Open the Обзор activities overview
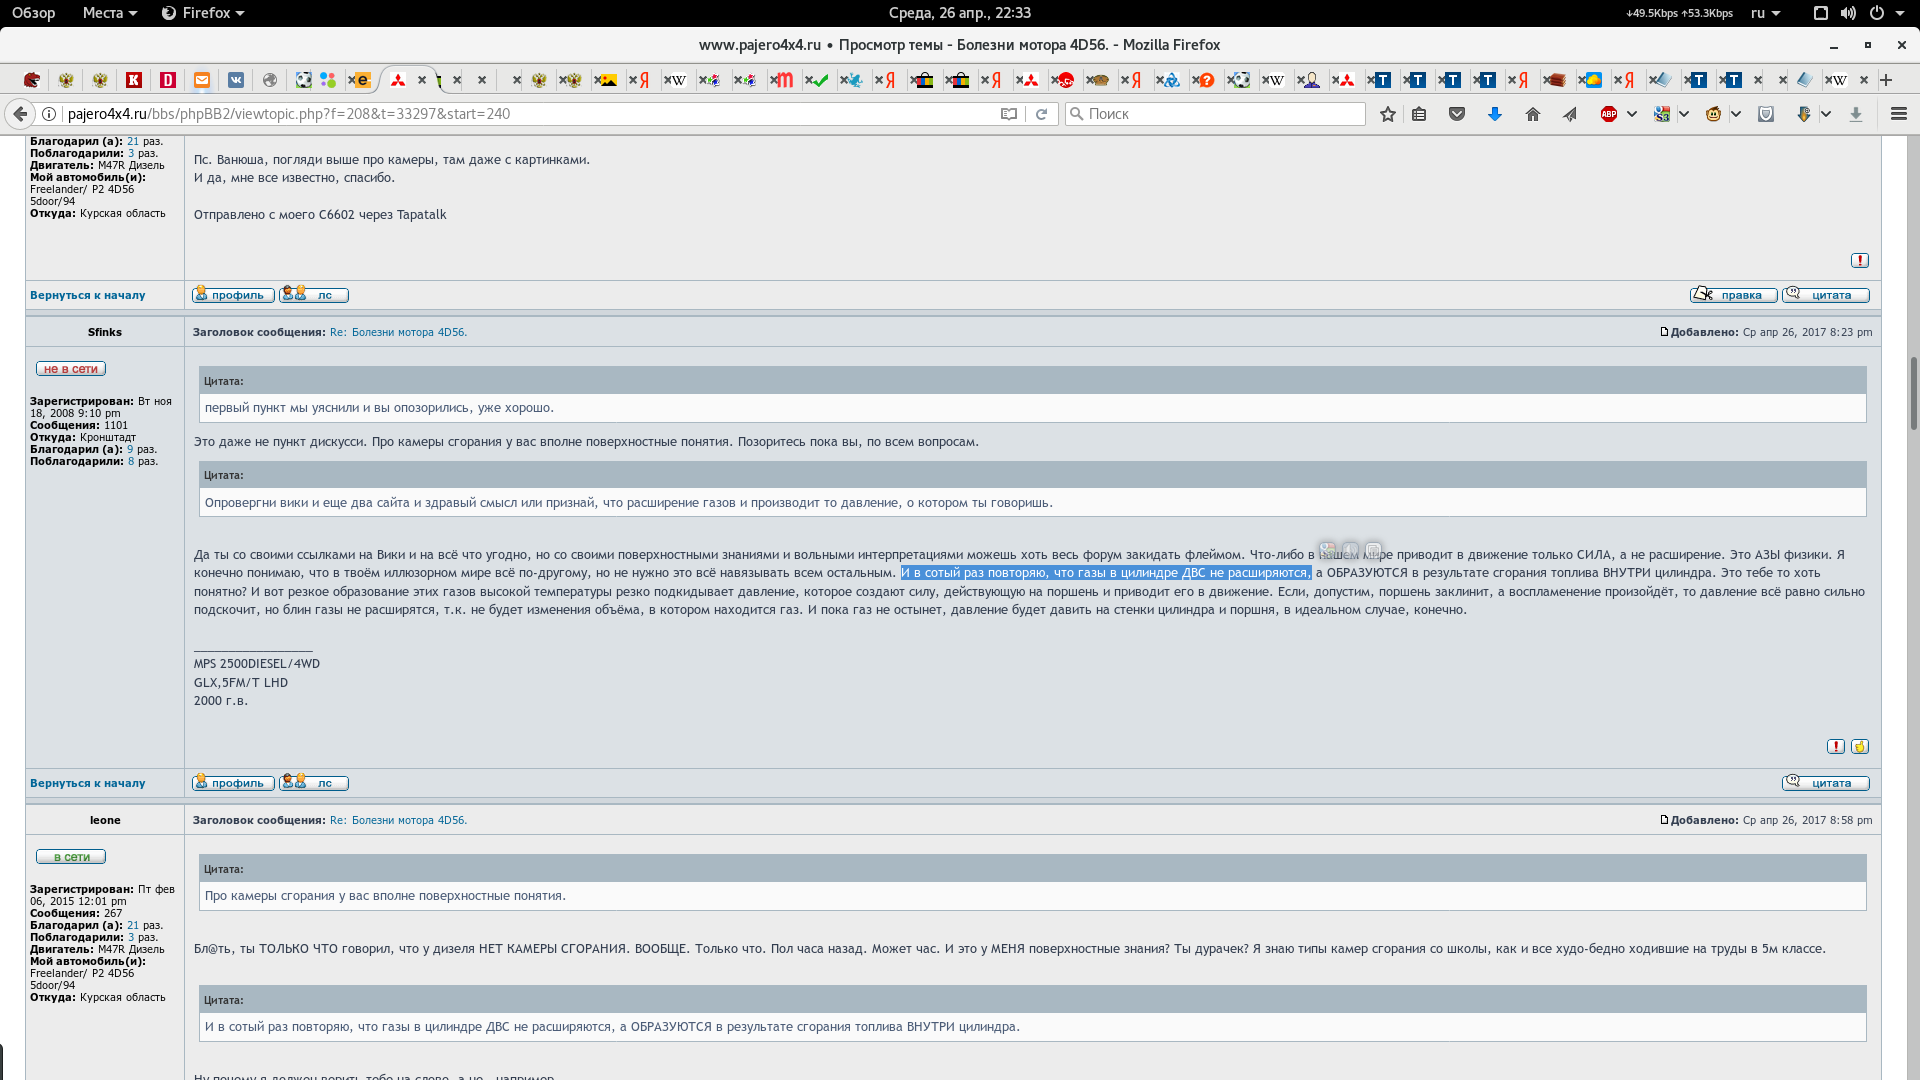This screenshot has width=1920, height=1080. pyautogui.click(x=33, y=13)
